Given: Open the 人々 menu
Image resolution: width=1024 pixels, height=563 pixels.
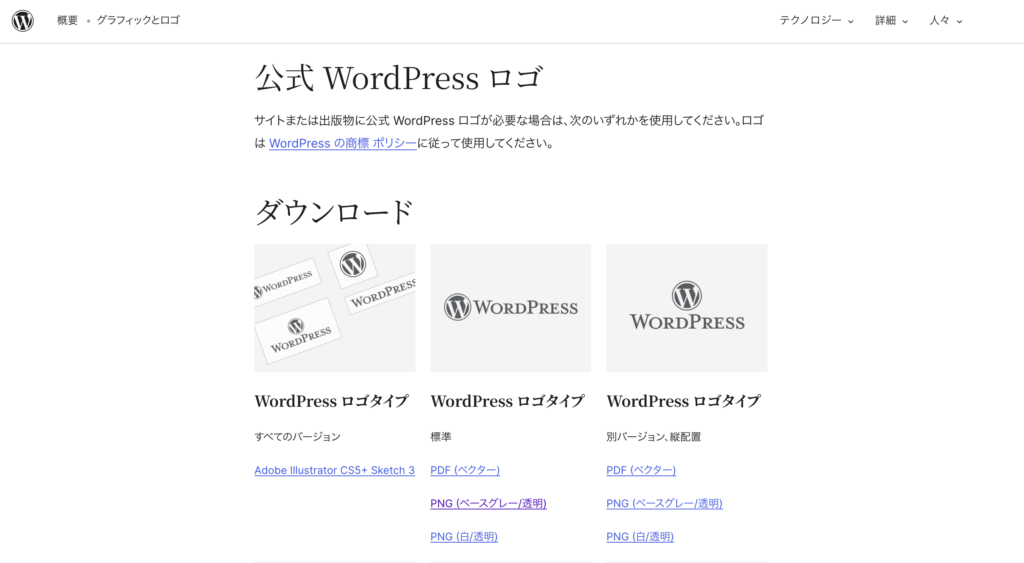Looking at the screenshot, I should pyautogui.click(x=946, y=20).
